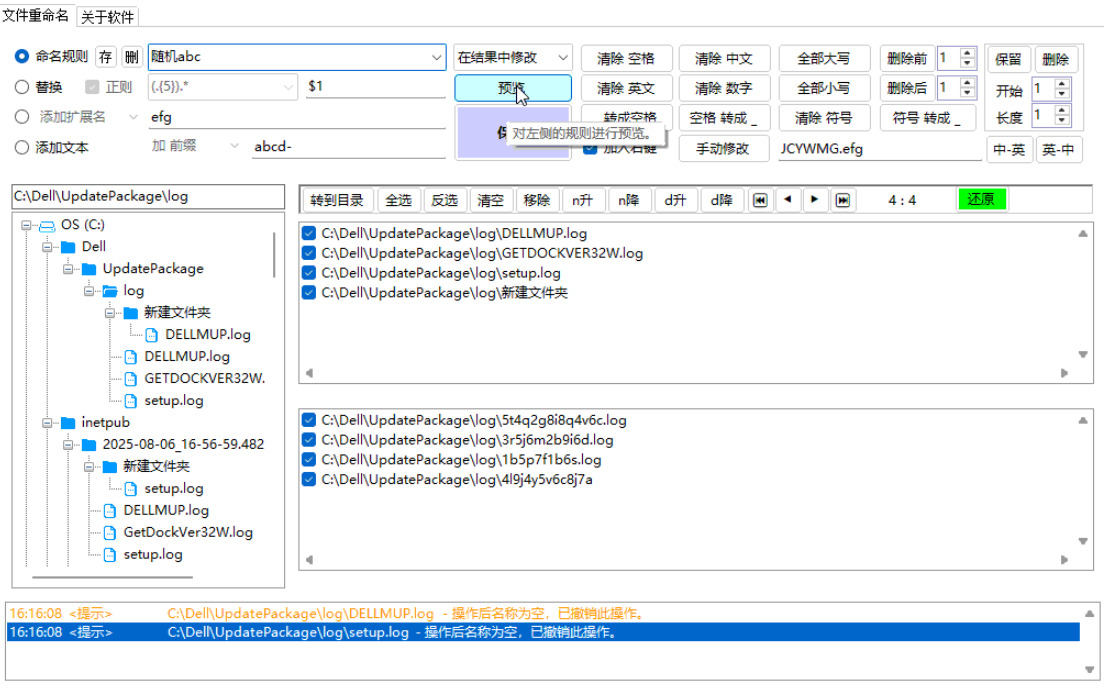Viewport: 1104px width, 691px height.
Task: Click the 移除 remove button
Action: click(537, 200)
